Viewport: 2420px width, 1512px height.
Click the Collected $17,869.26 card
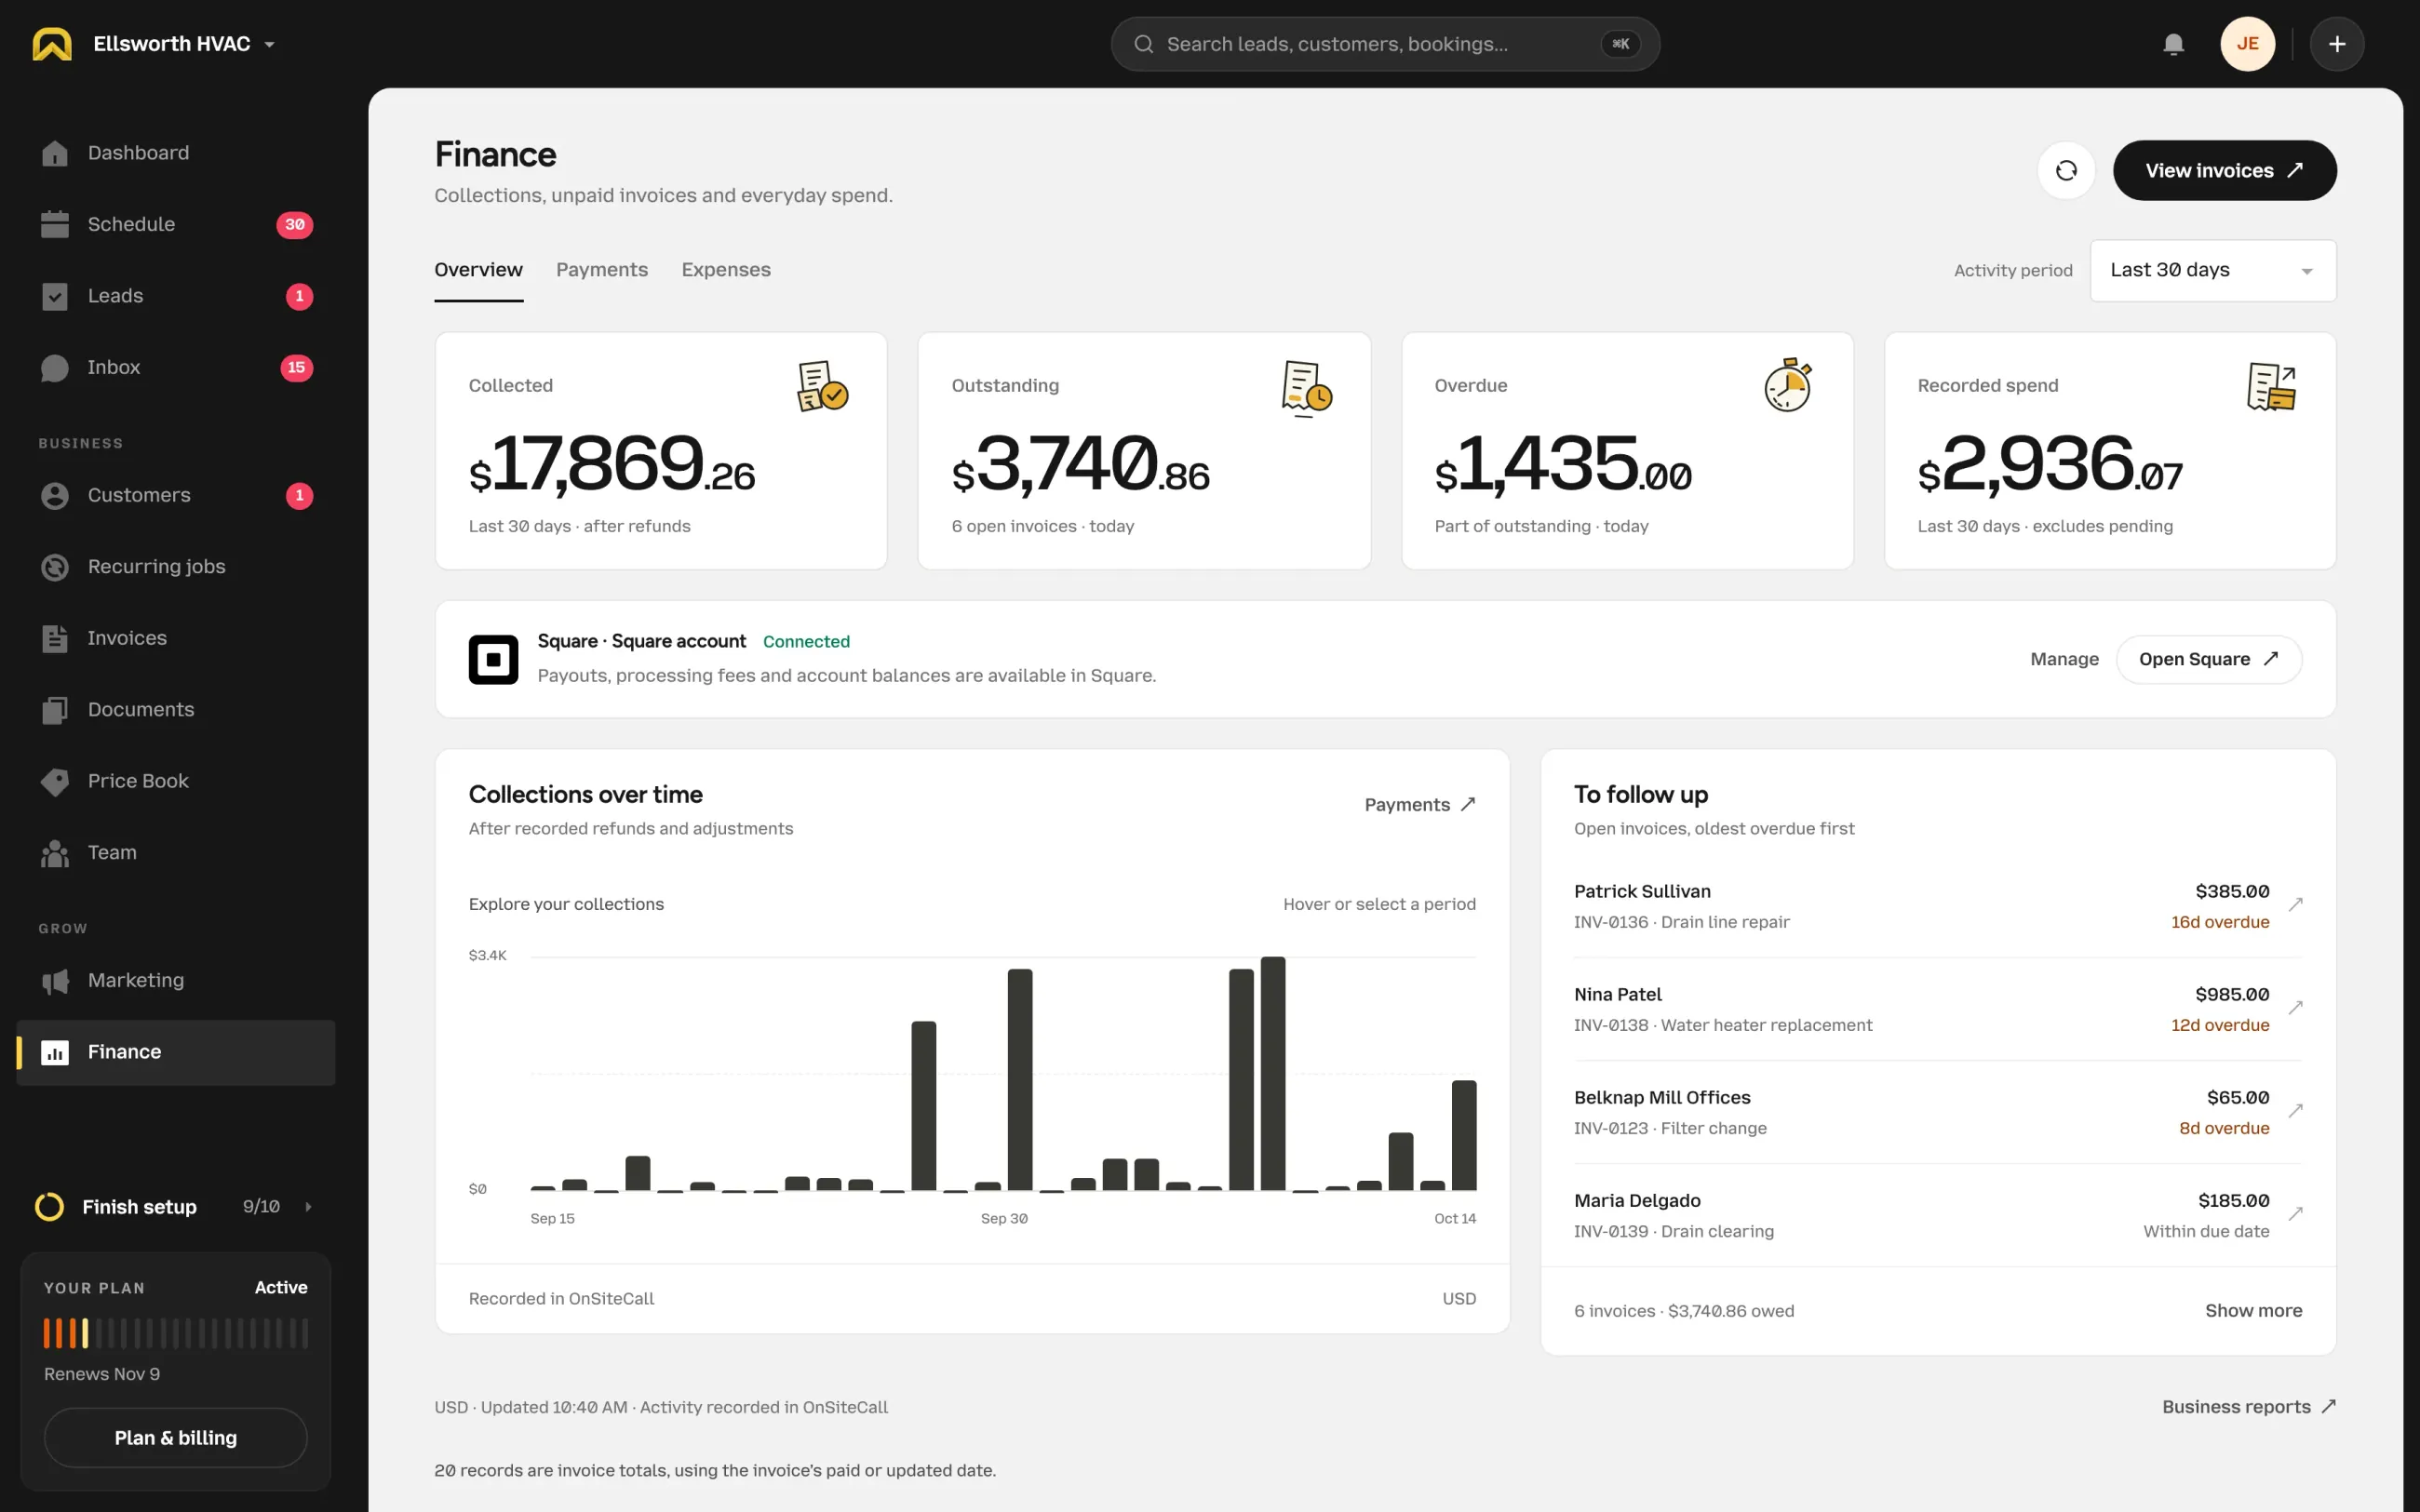pyautogui.click(x=661, y=451)
